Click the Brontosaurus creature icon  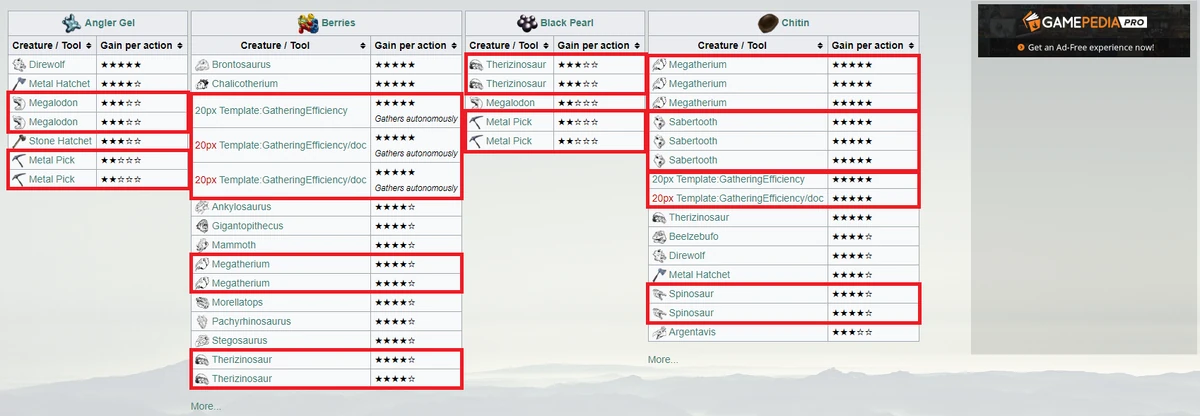(202, 64)
